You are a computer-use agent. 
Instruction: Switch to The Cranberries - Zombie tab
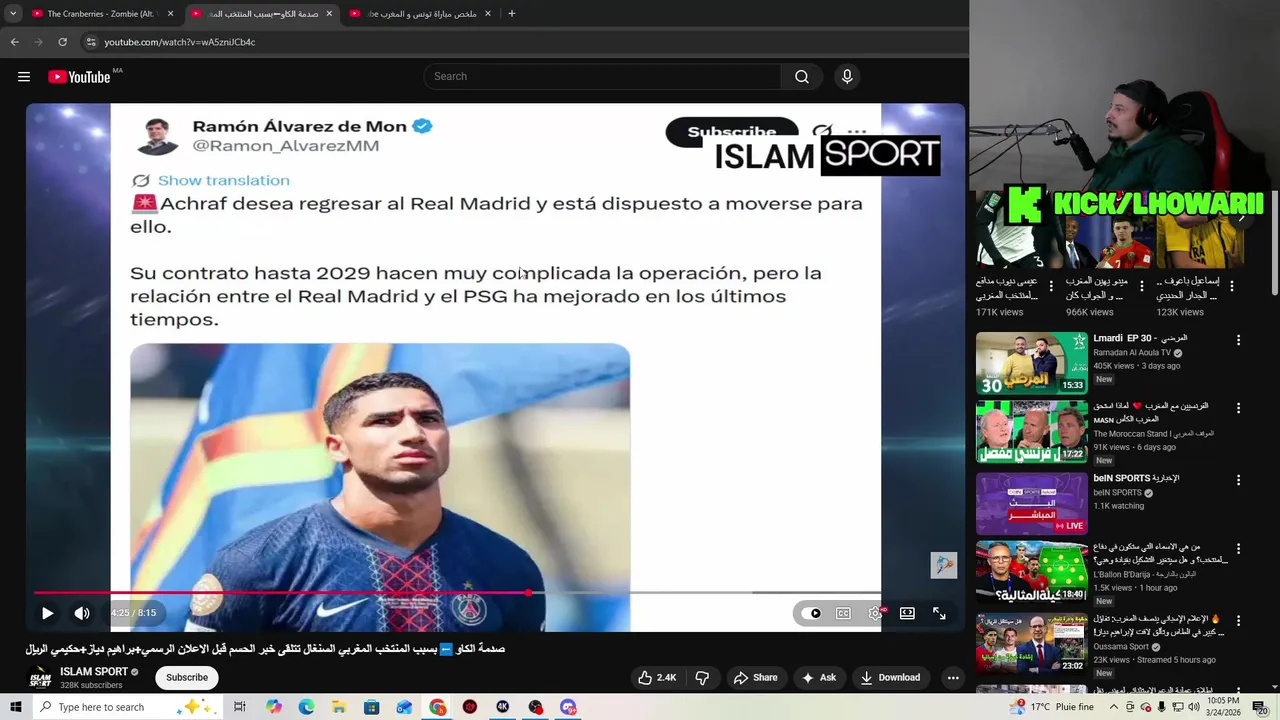tap(100, 14)
